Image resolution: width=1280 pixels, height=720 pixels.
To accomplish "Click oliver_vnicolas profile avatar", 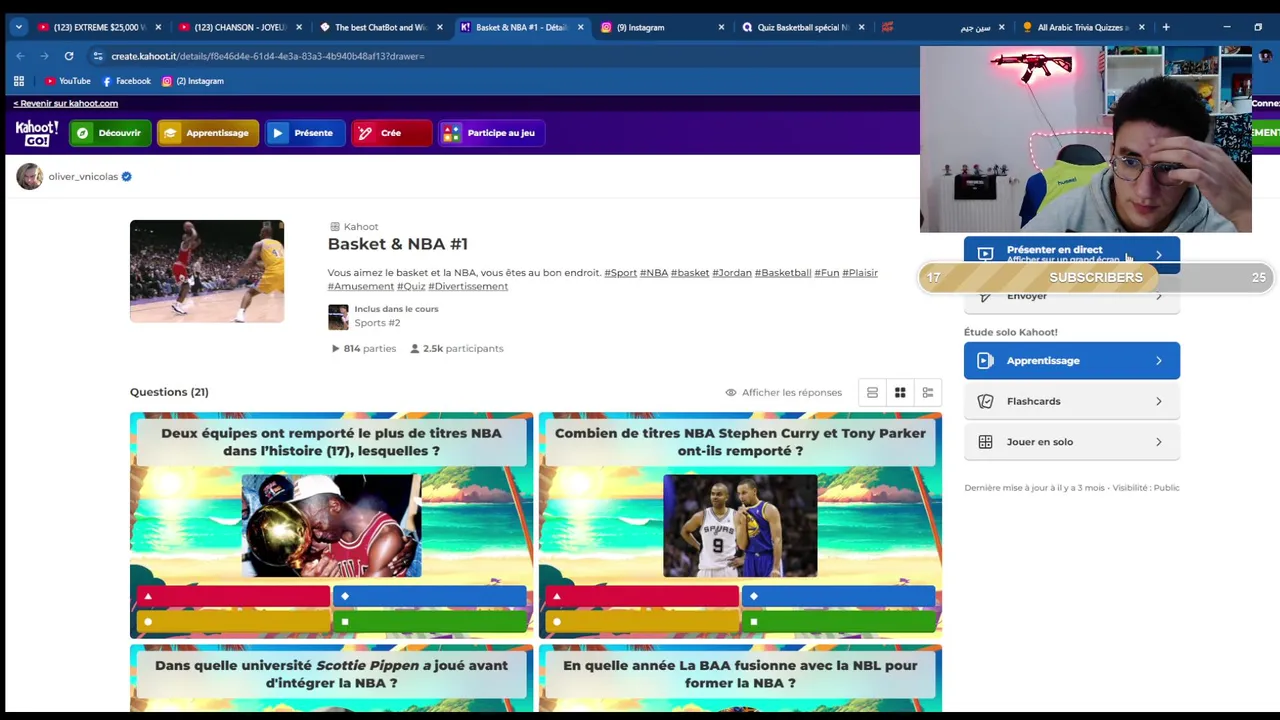I will pyautogui.click(x=30, y=177).
